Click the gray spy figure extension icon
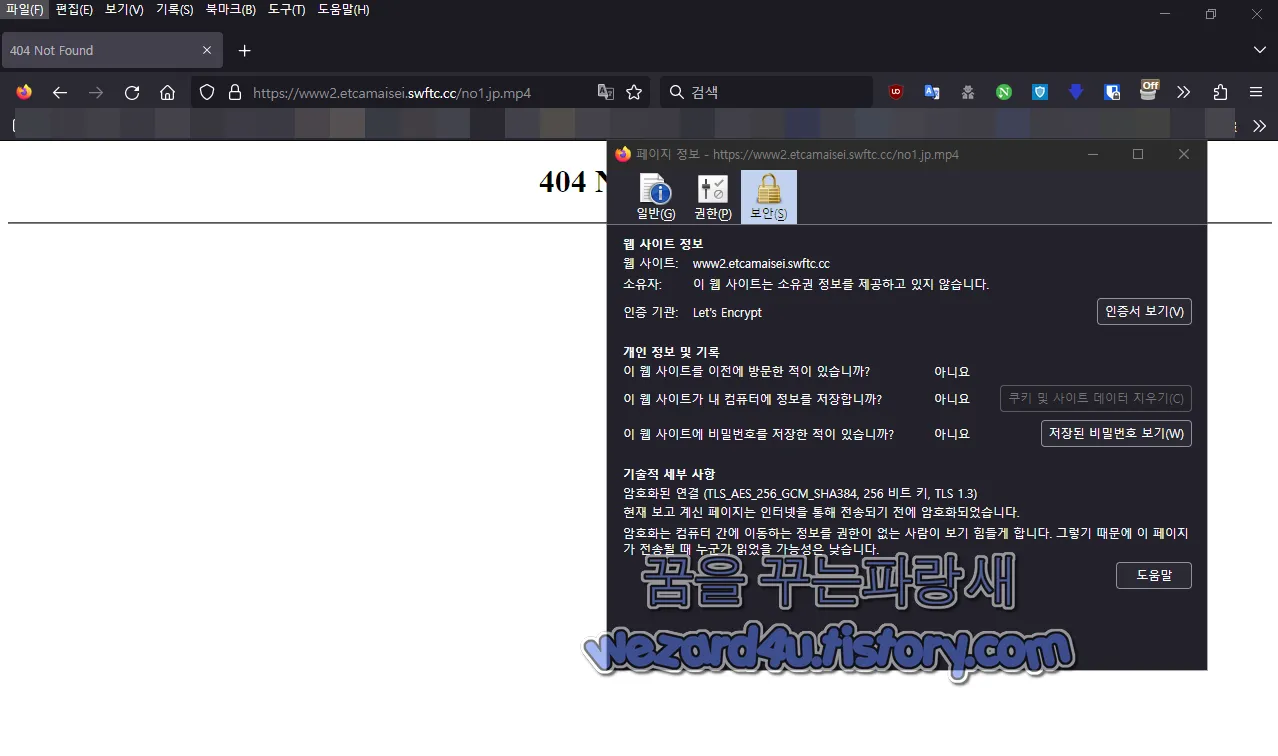 point(968,92)
